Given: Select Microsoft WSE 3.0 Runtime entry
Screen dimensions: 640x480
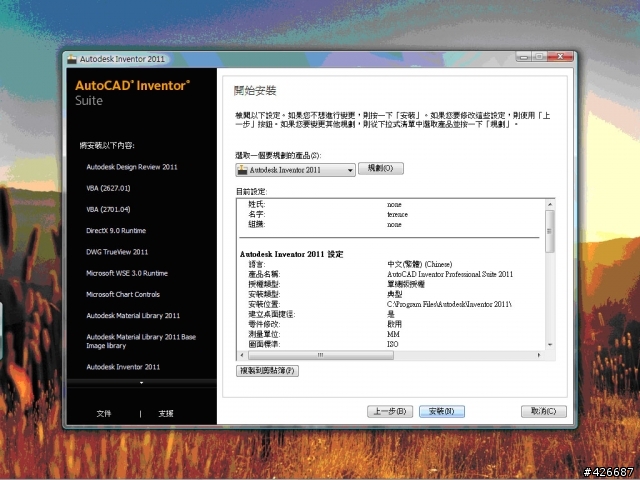Looking at the screenshot, I should [127, 273].
